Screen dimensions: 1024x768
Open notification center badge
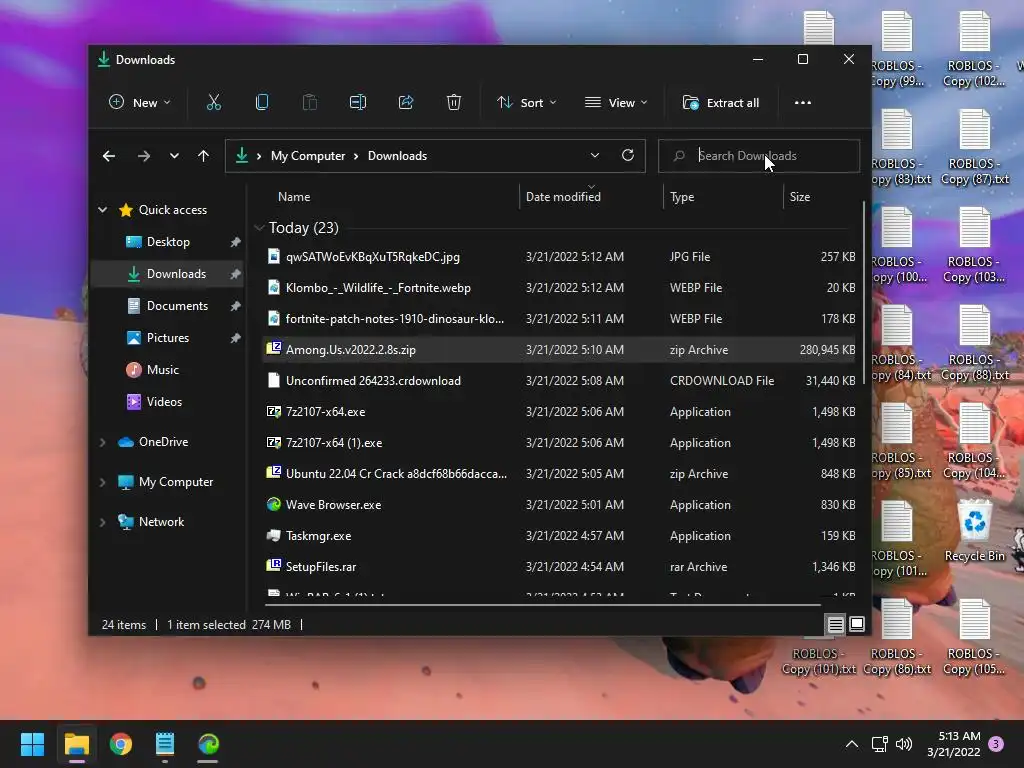click(996, 744)
